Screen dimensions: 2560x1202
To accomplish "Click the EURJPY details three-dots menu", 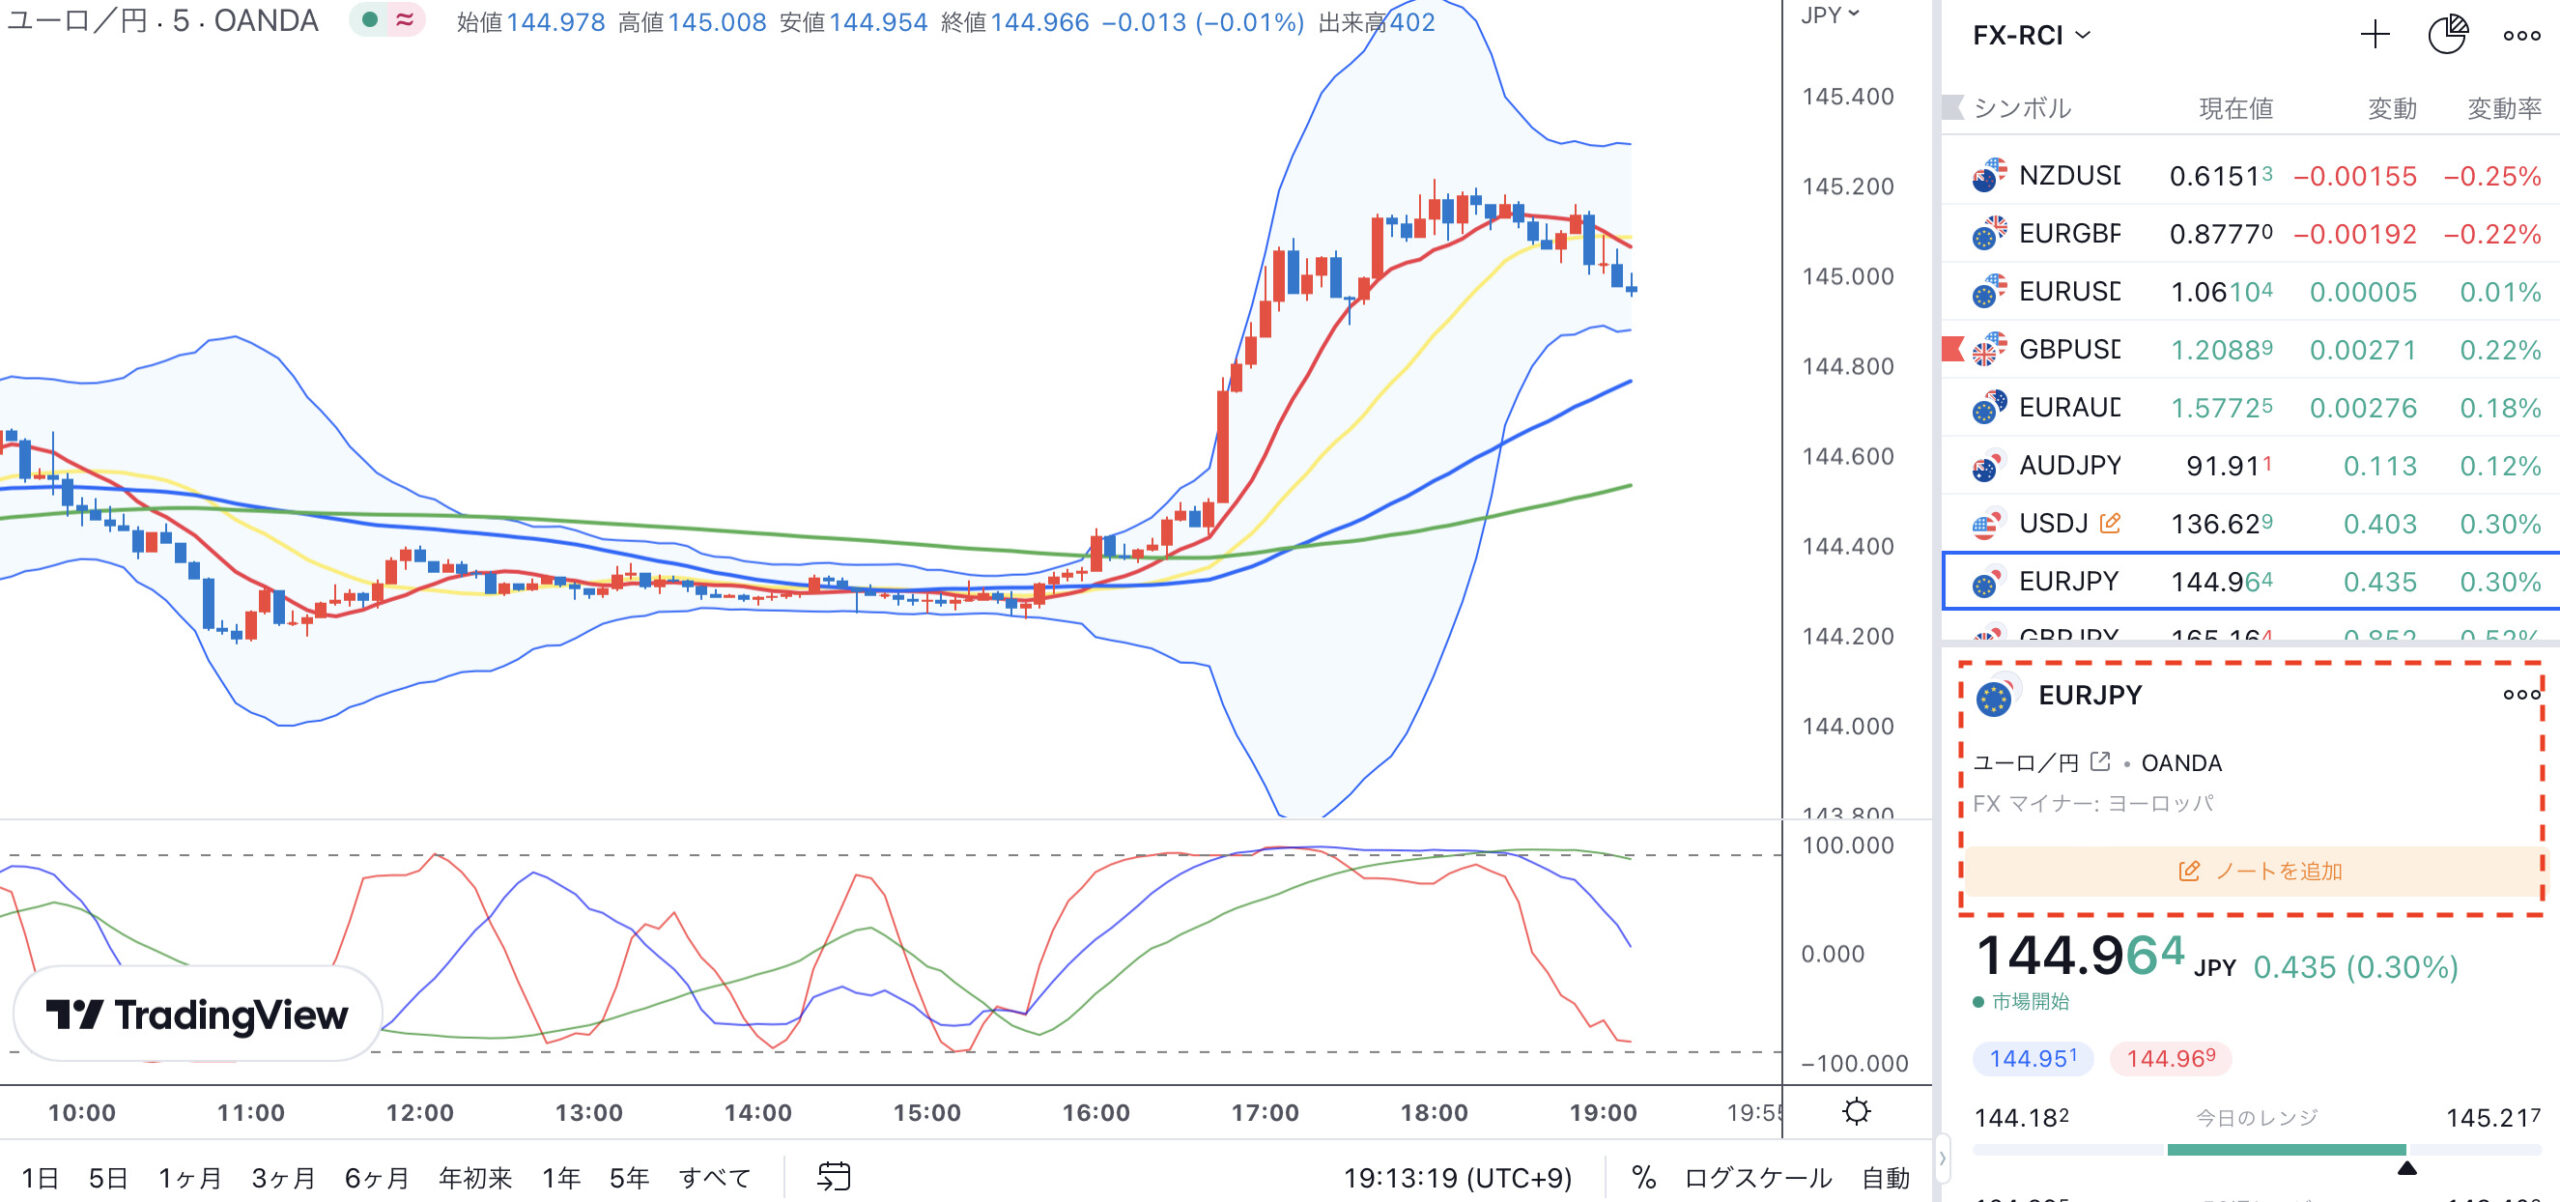I will click(2520, 694).
